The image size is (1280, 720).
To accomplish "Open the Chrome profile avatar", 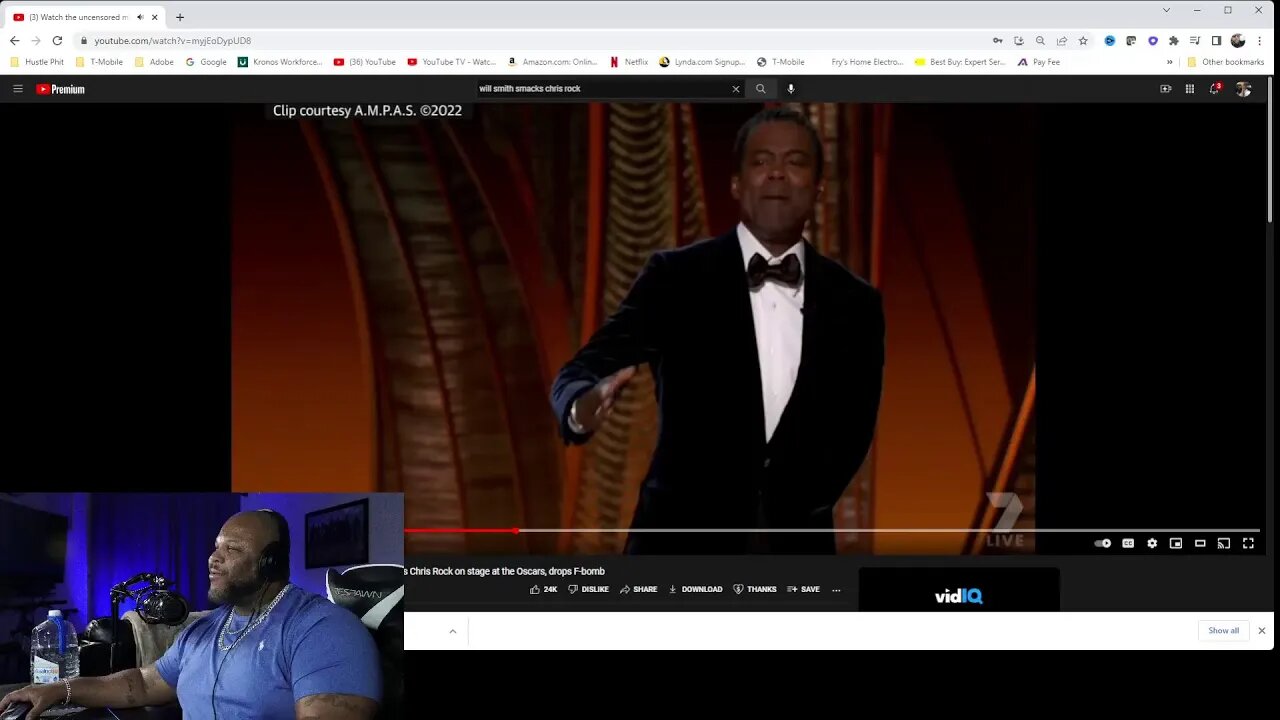I will click(x=1238, y=41).
